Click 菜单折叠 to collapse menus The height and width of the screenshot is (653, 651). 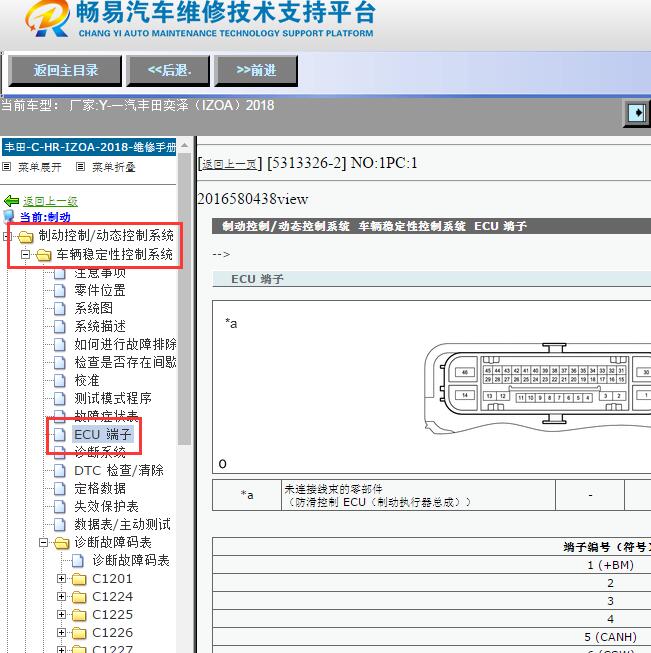tap(114, 167)
